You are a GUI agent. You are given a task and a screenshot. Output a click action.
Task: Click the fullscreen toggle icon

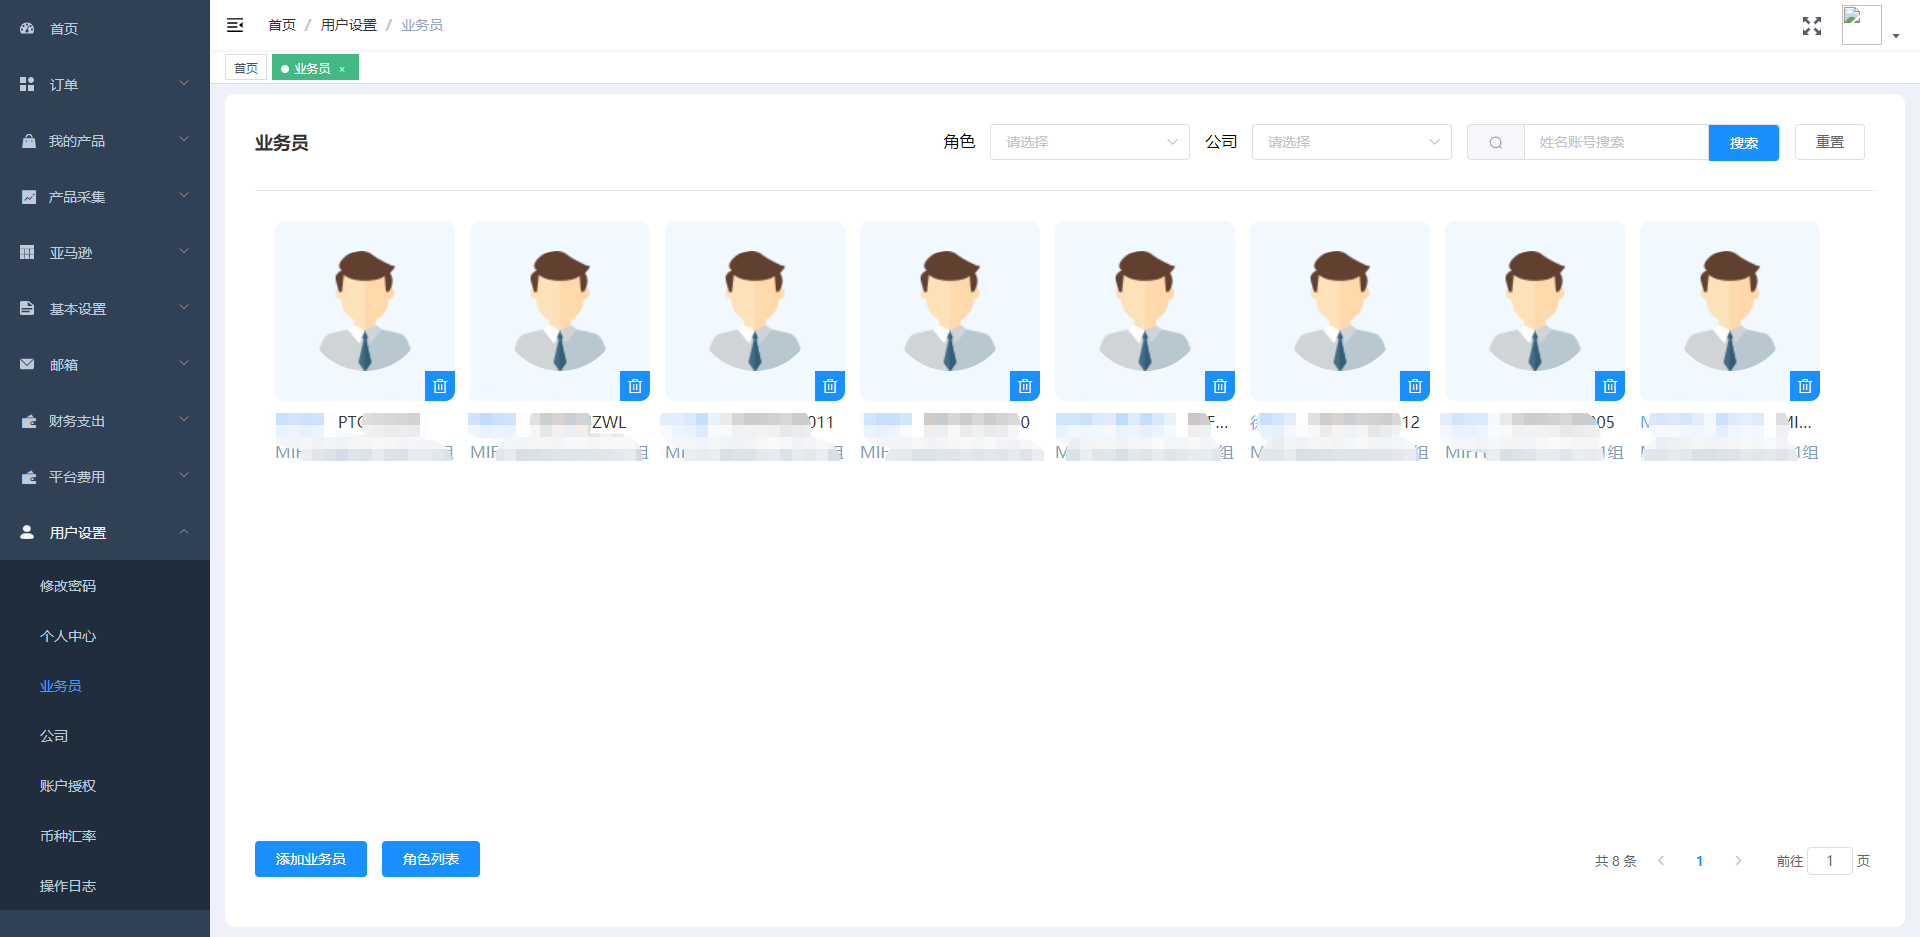click(1811, 26)
